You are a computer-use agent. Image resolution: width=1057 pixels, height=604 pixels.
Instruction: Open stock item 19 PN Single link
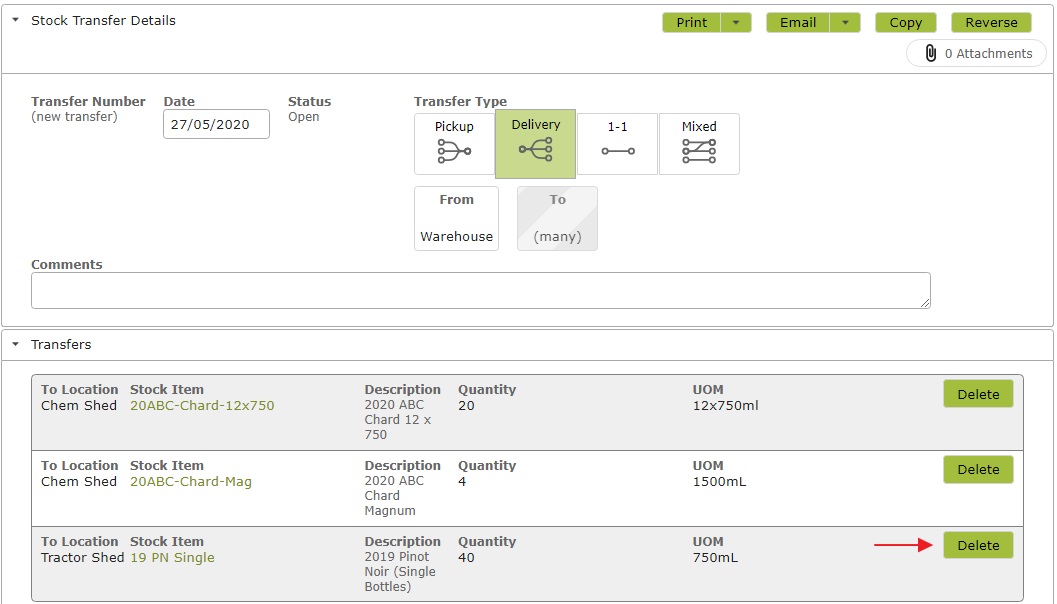click(x=173, y=557)
